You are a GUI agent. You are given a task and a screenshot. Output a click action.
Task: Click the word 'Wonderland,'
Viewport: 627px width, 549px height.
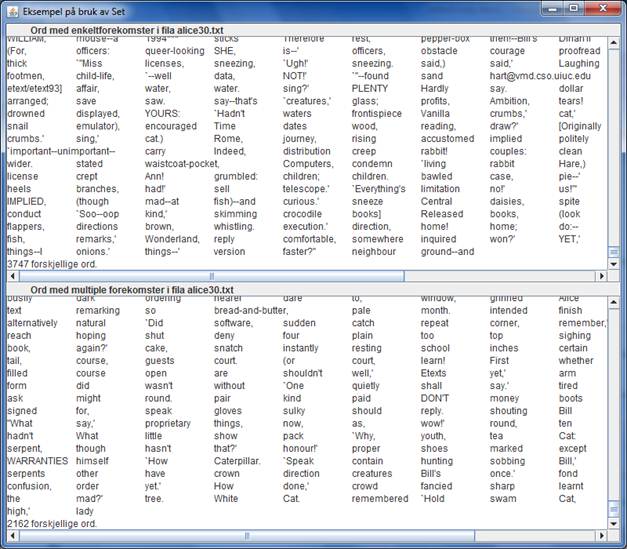[172, 239]
